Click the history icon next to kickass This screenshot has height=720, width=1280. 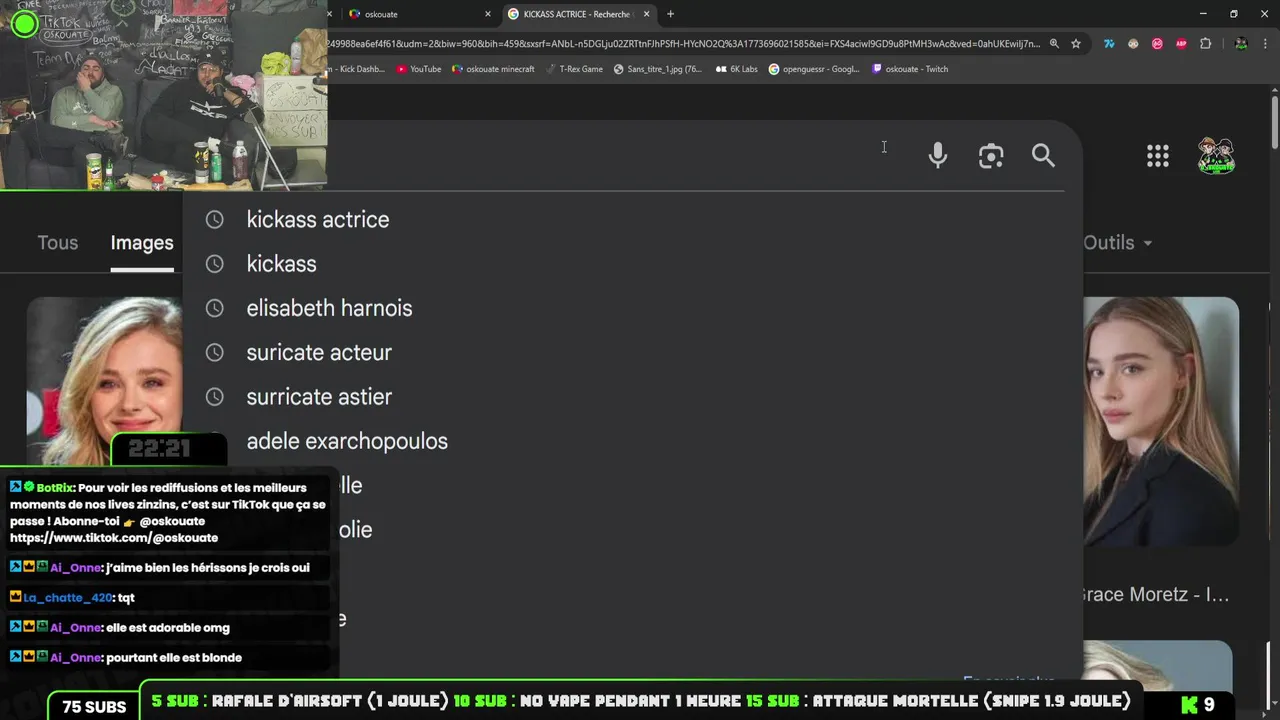[214, 264]
